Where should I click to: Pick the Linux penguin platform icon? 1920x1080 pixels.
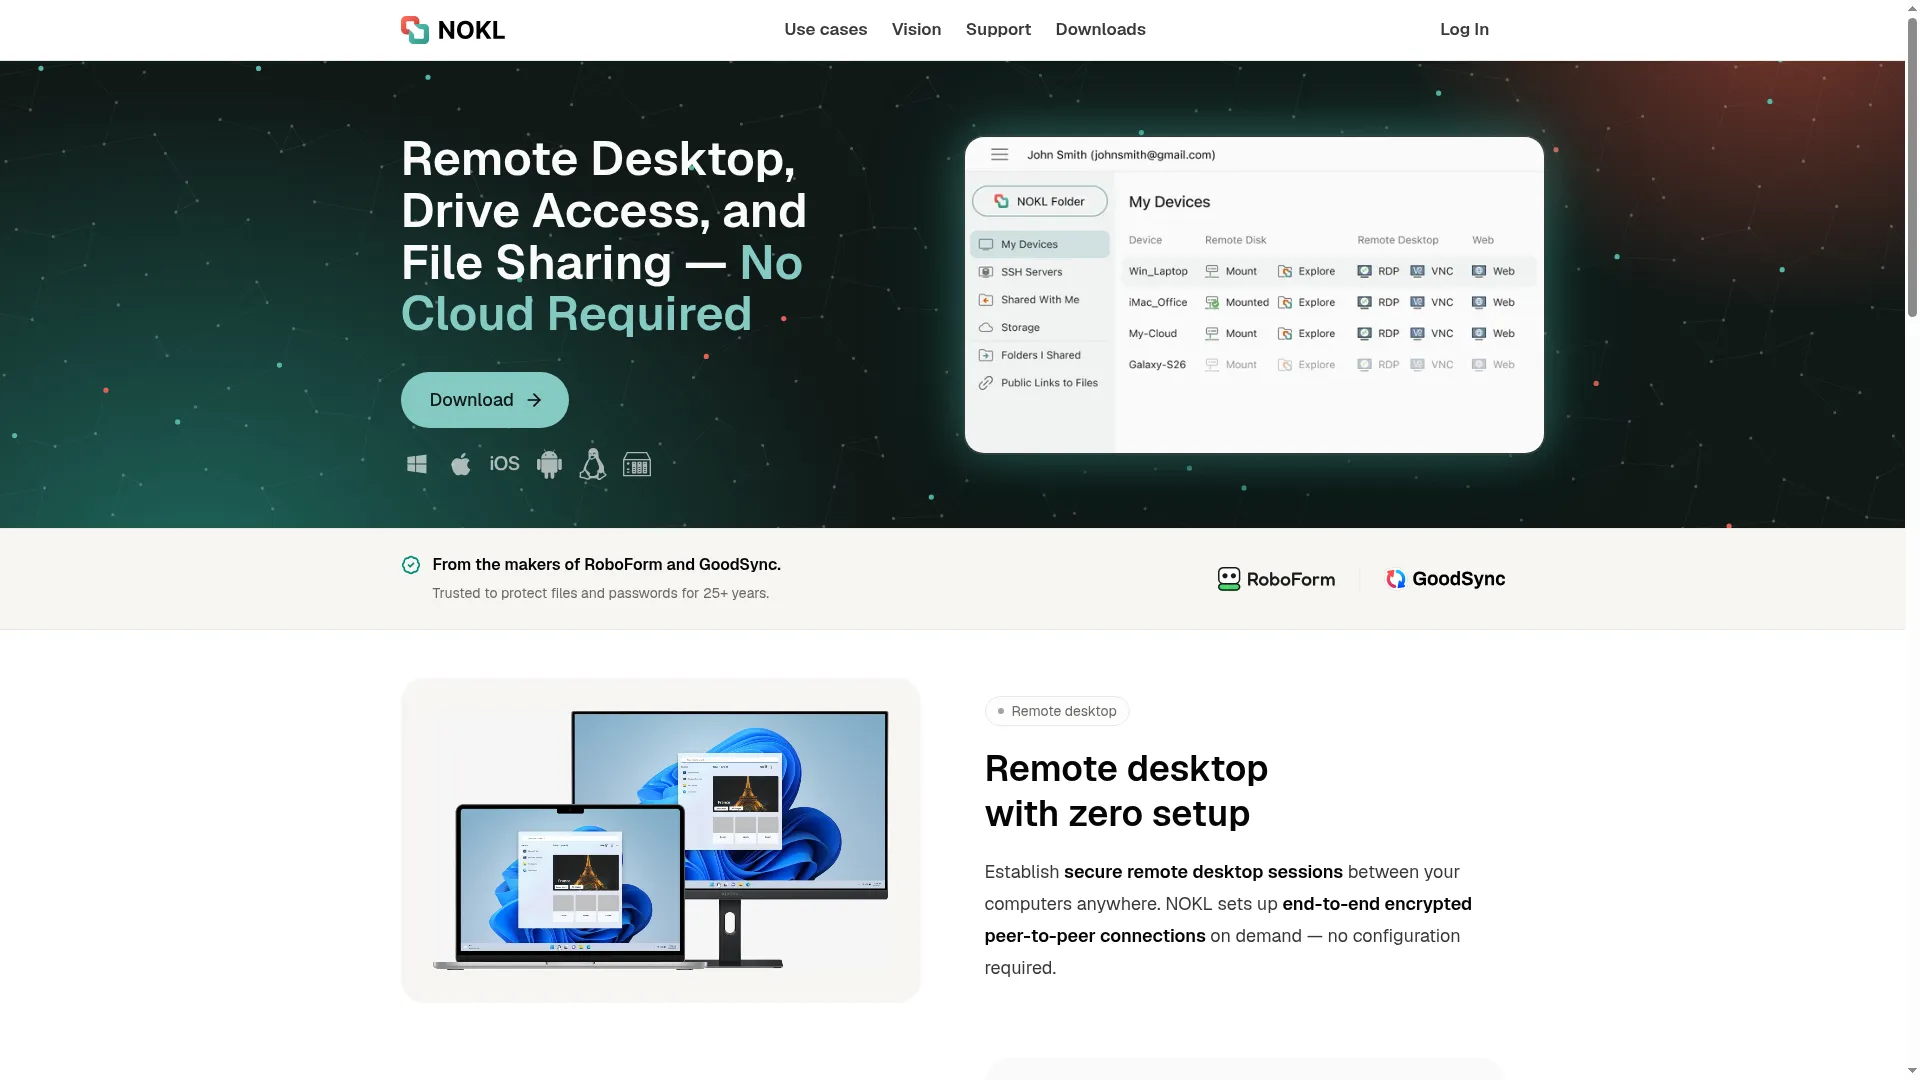(x=593, y=464)
